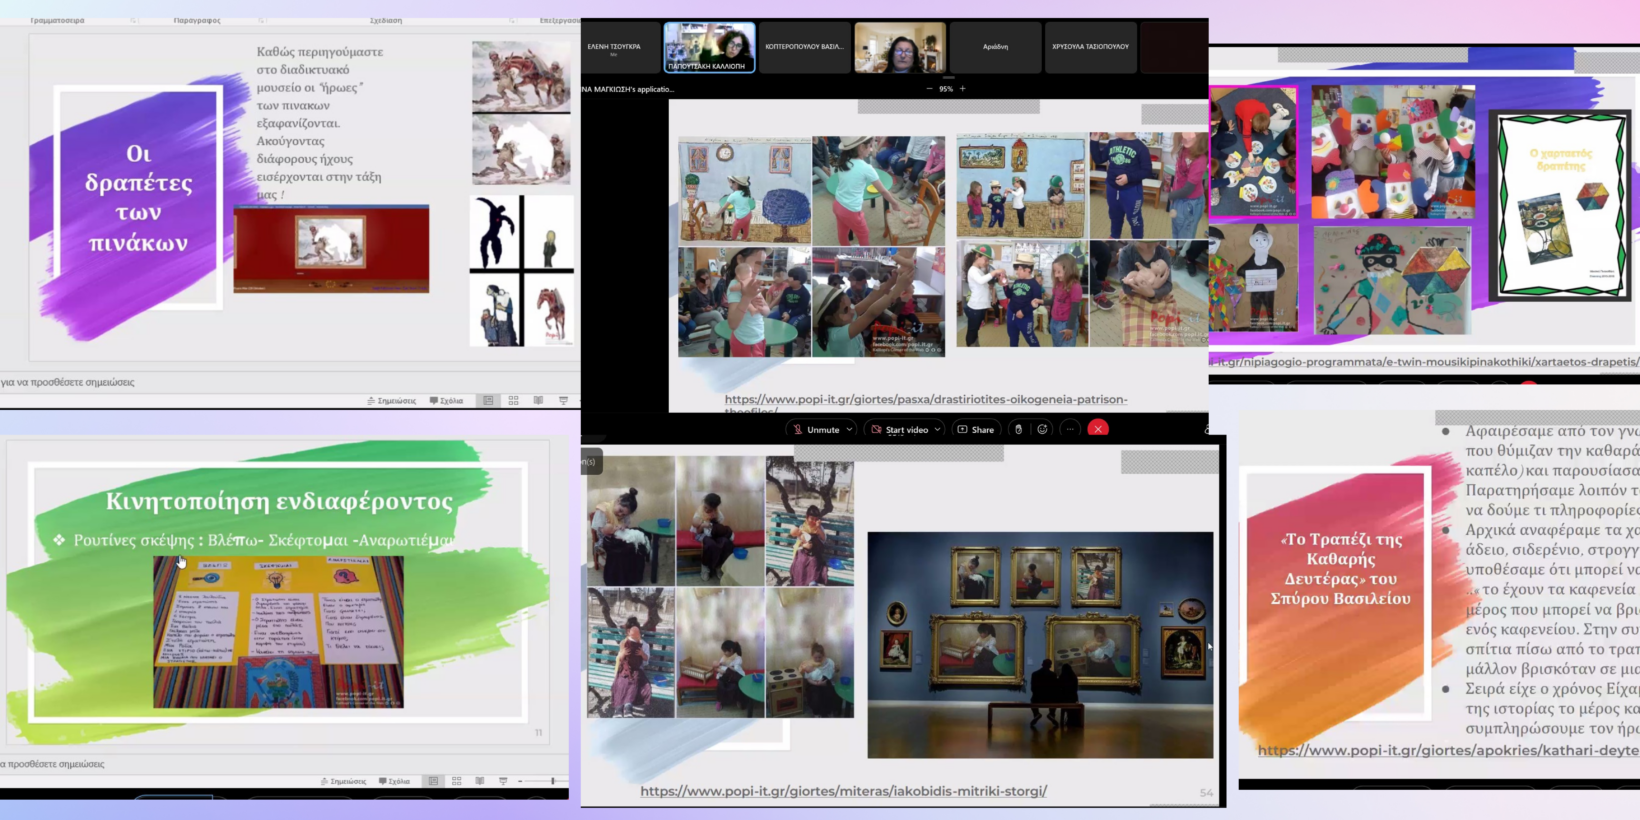The width and height of the screenshot is (1640, 820).
Task: Switch to reading view in upper PowerPoint
Action: click(x=538, y=401)
